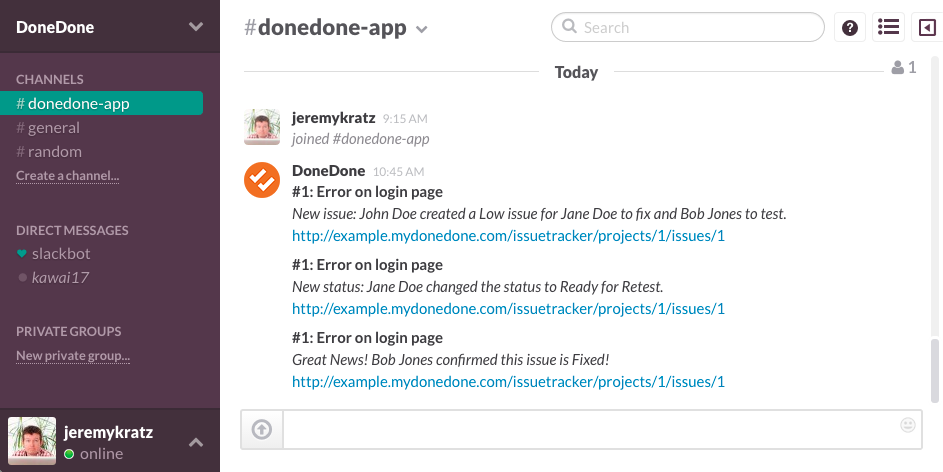
Task: Click the DoneDone orange checkmark avatar
Action: coord(262,180)
